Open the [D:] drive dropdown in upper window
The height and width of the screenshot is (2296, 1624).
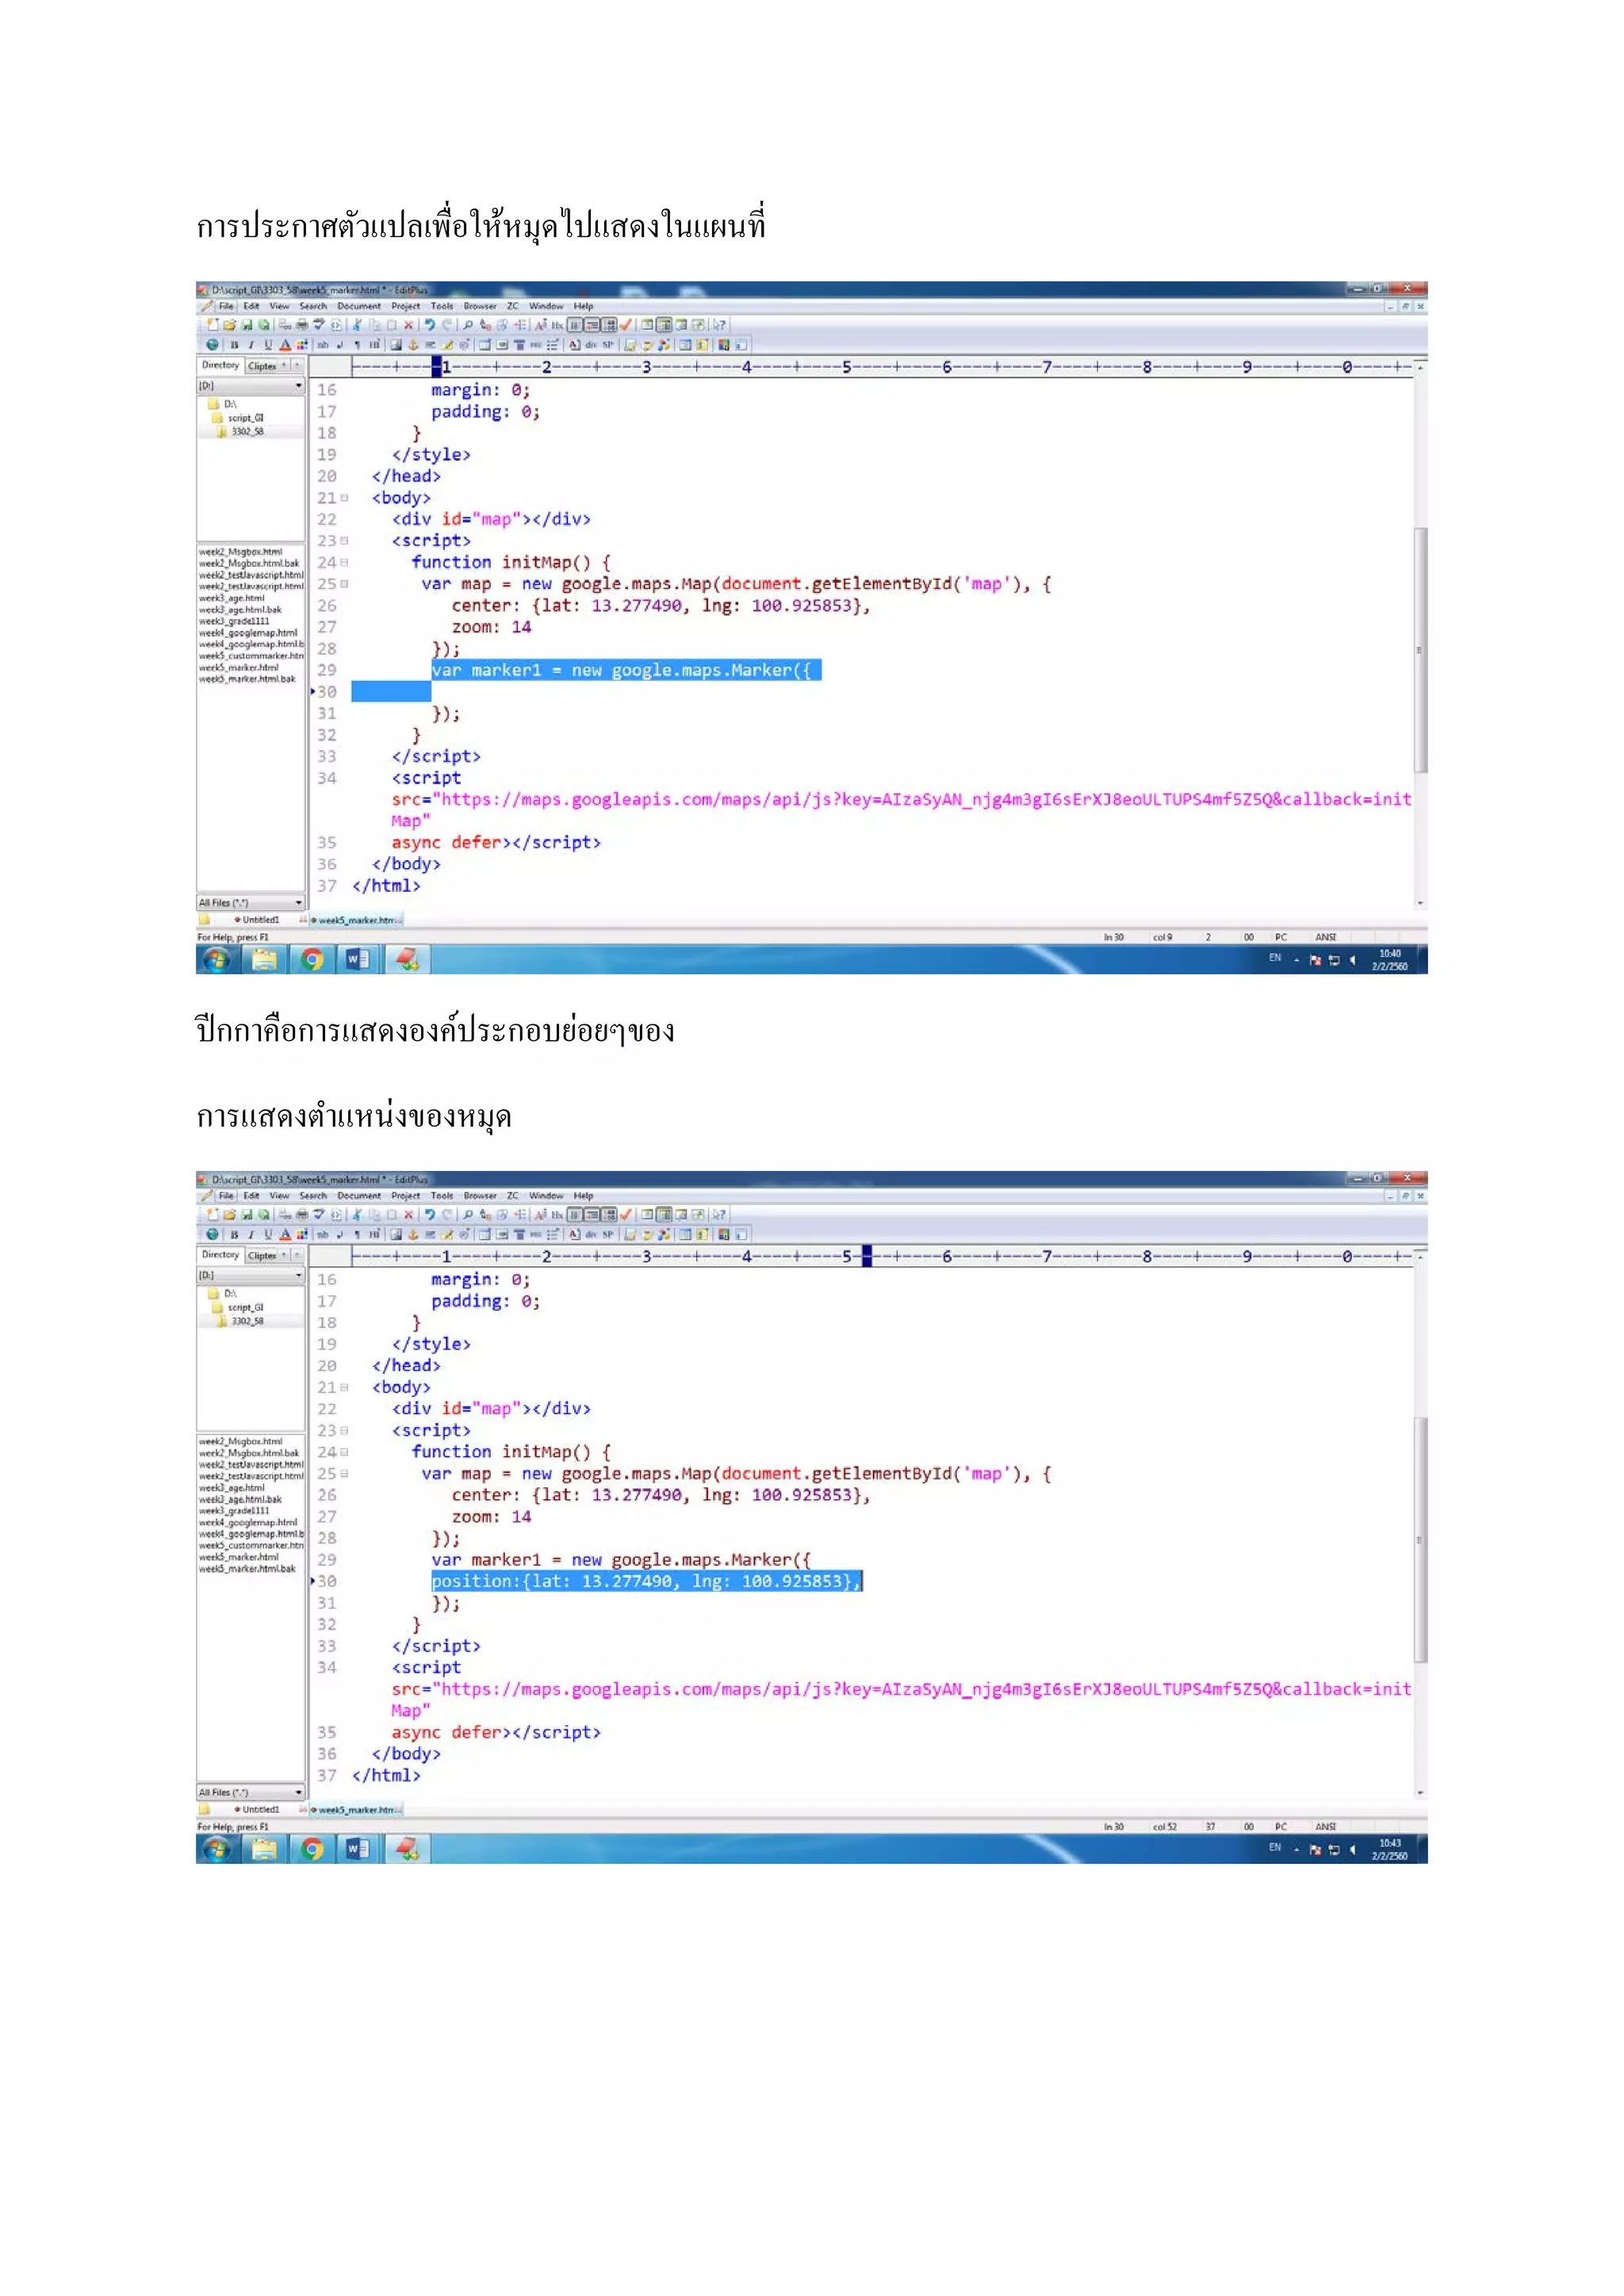click(298, 386)
